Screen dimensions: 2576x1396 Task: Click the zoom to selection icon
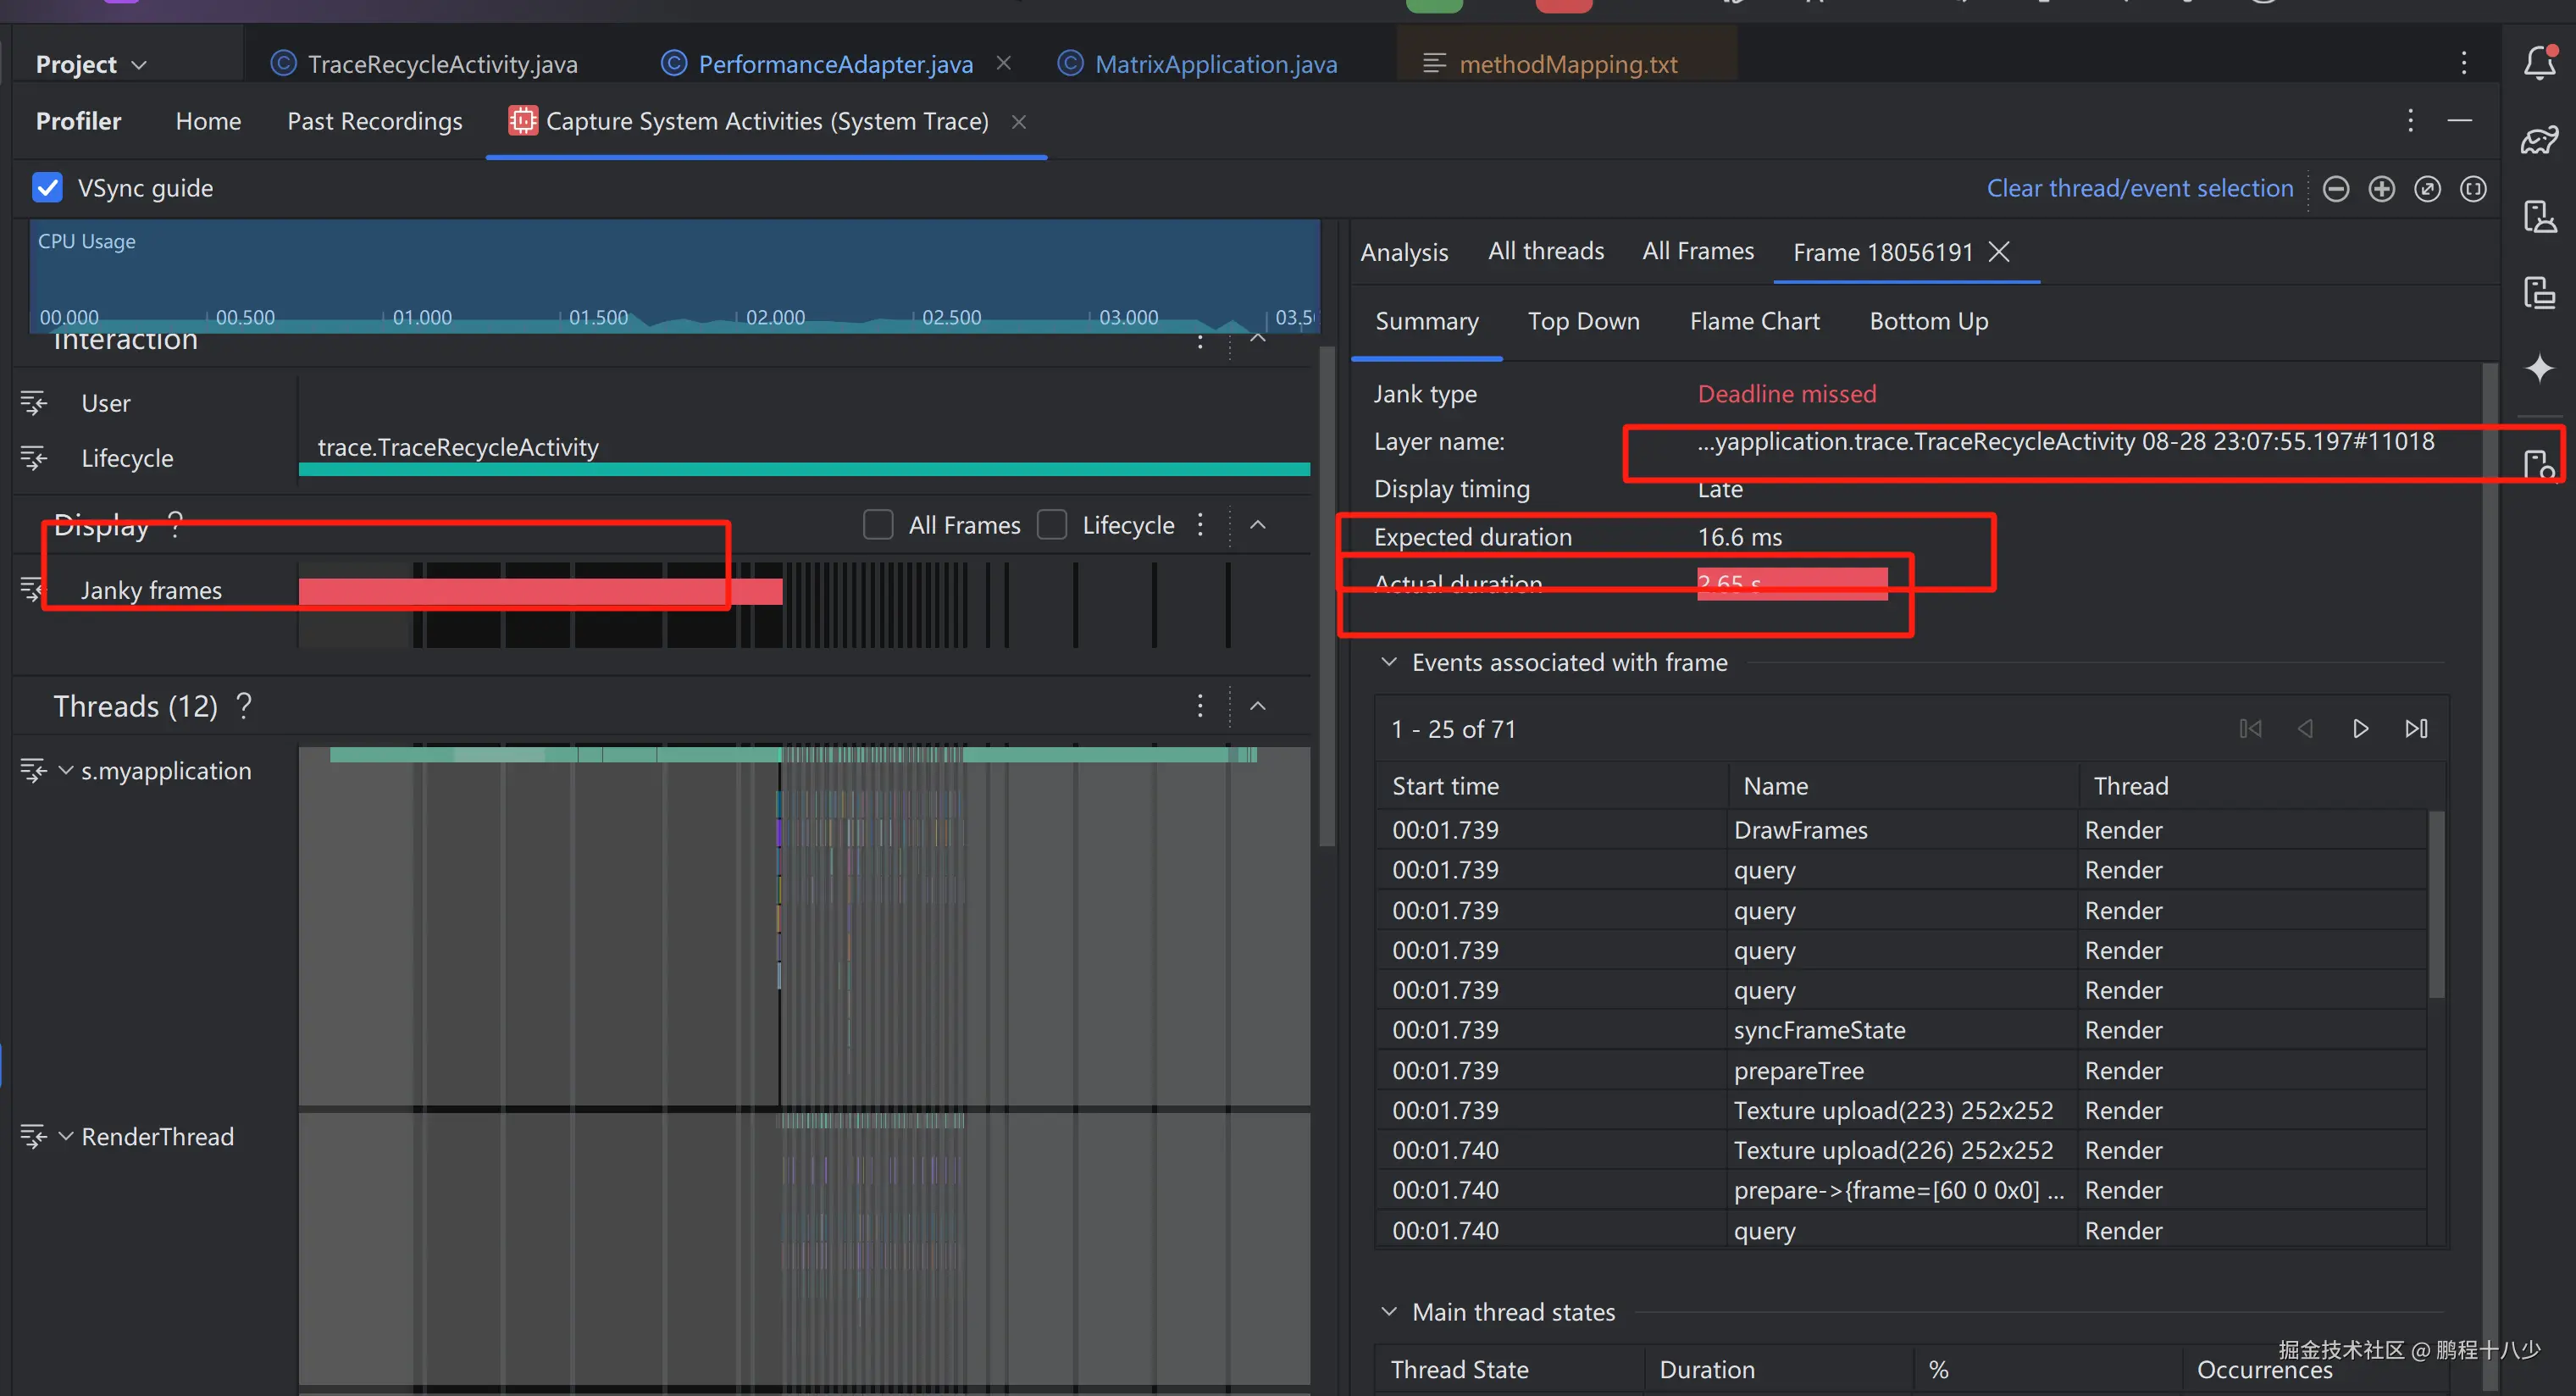(x=2473, y=189)
